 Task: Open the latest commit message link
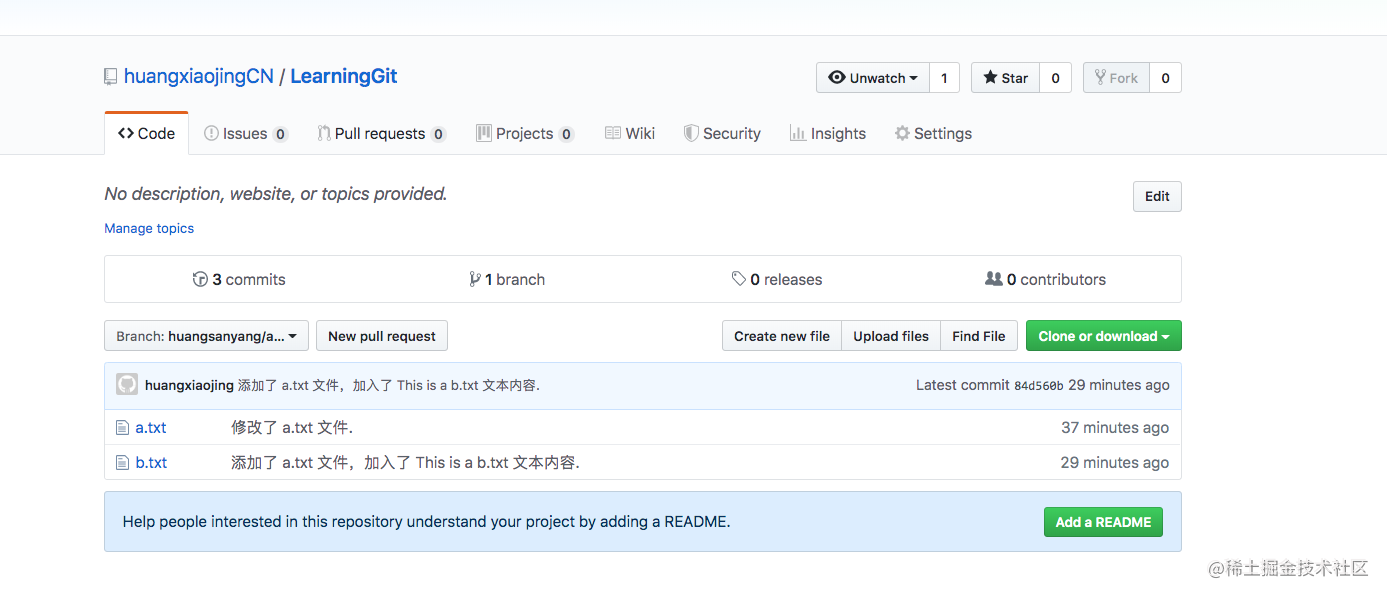tap(389, 385)
